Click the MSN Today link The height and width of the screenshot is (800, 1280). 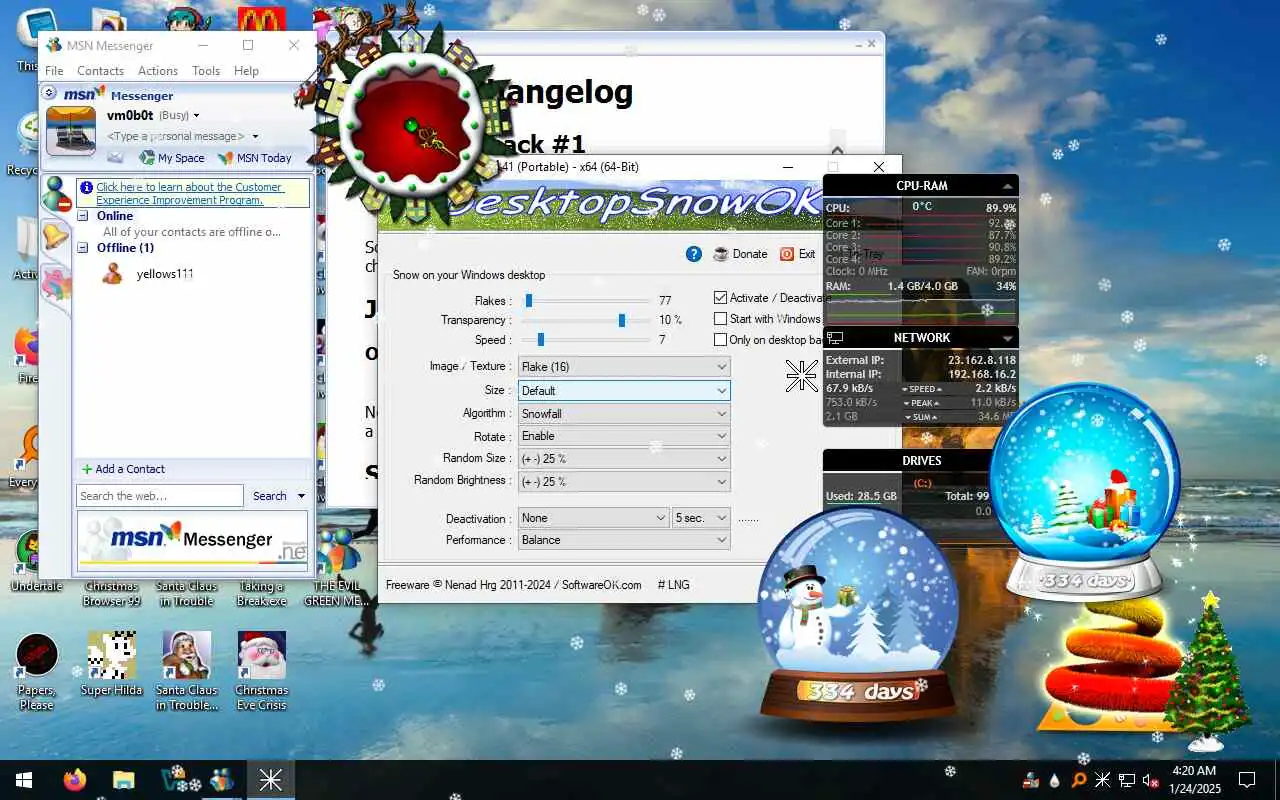(255, 158)
